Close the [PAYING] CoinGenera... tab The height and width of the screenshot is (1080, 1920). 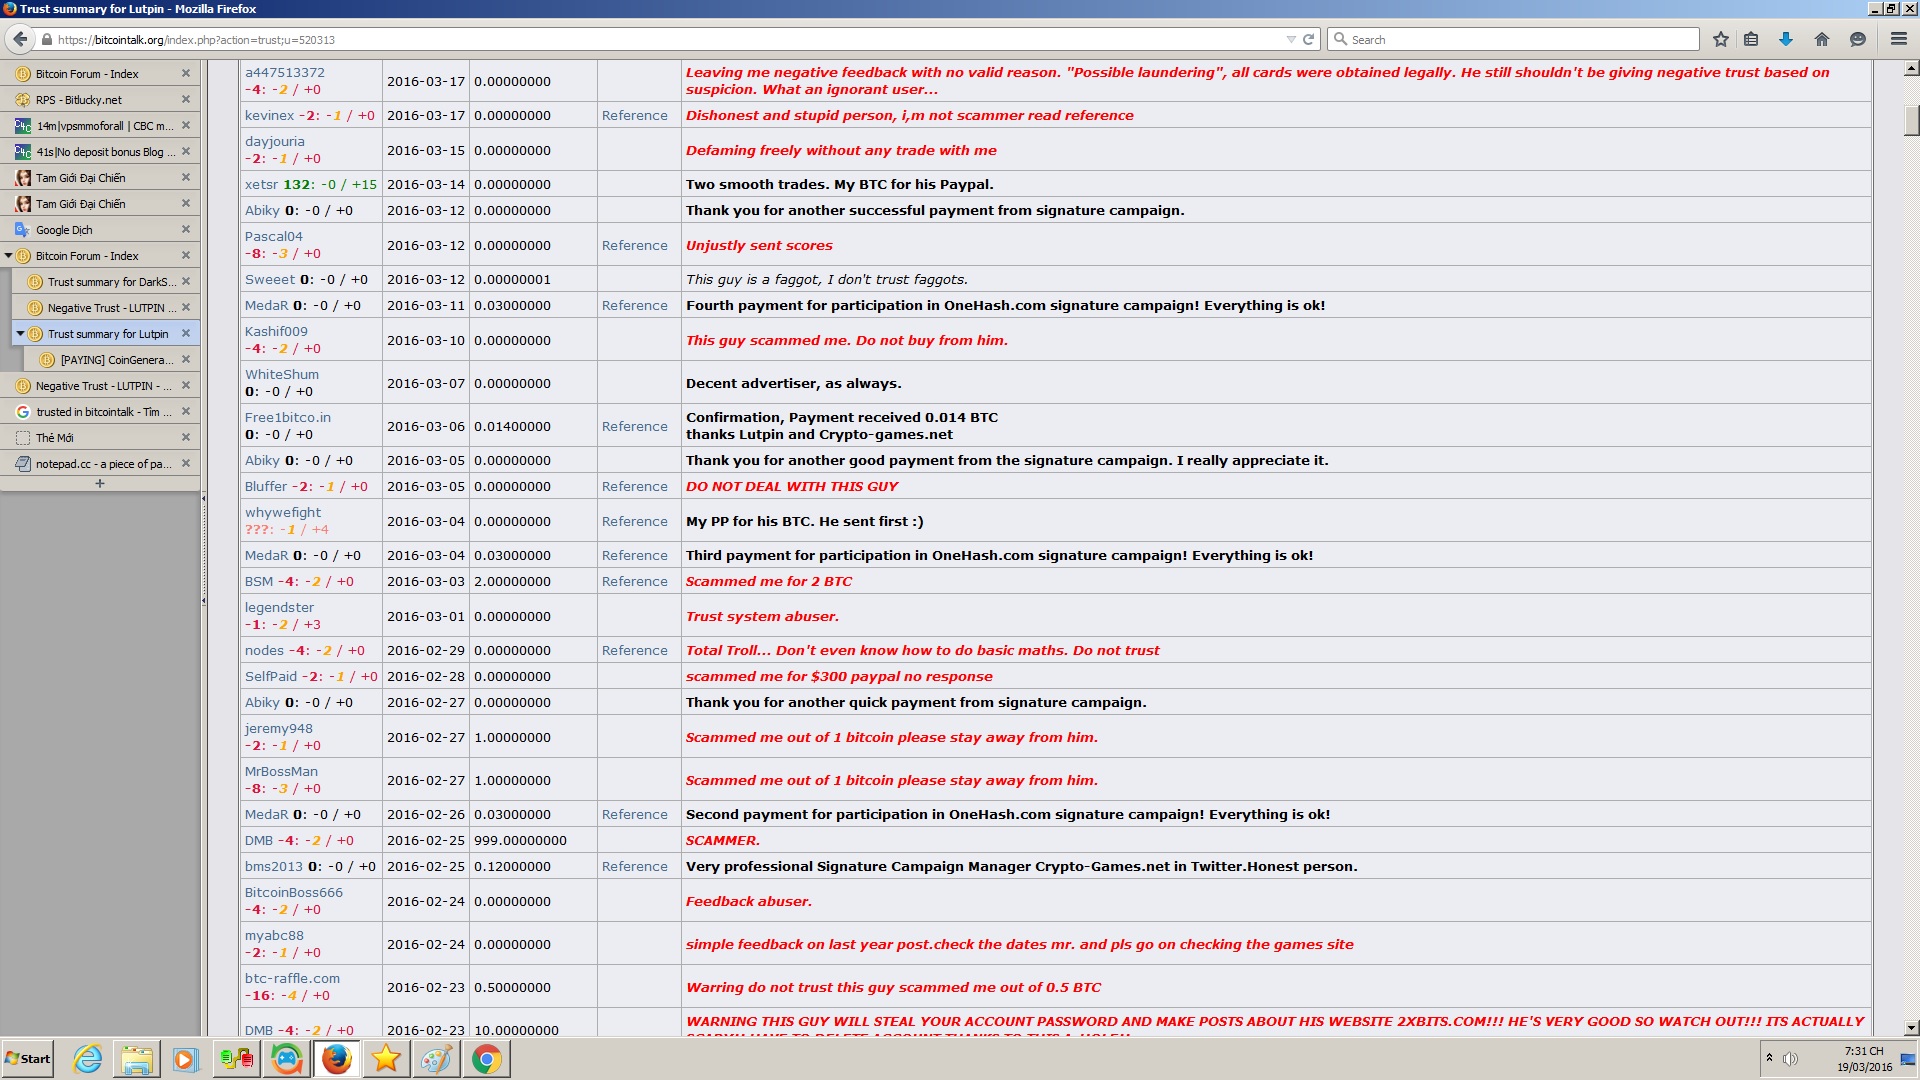tap(186, 360)
